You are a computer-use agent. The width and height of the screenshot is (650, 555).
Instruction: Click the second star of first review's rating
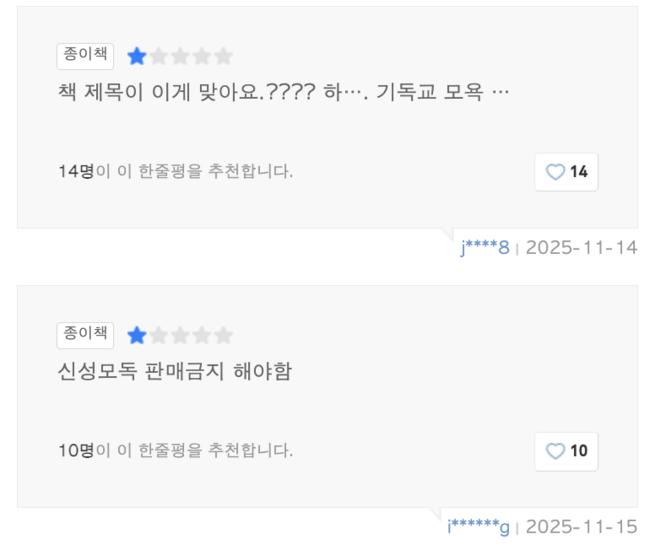click(158, 56)
